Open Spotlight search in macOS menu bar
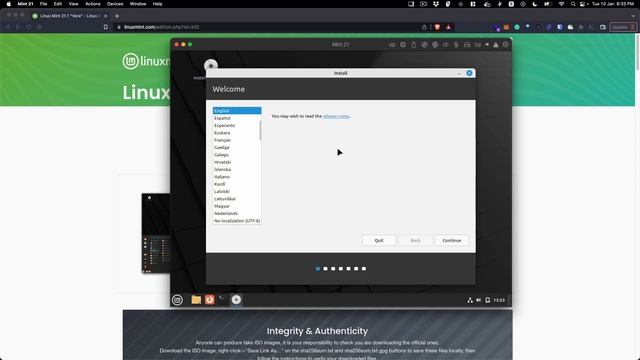Image resolution: width=640 pixels, height=360 pixels. 573,4
